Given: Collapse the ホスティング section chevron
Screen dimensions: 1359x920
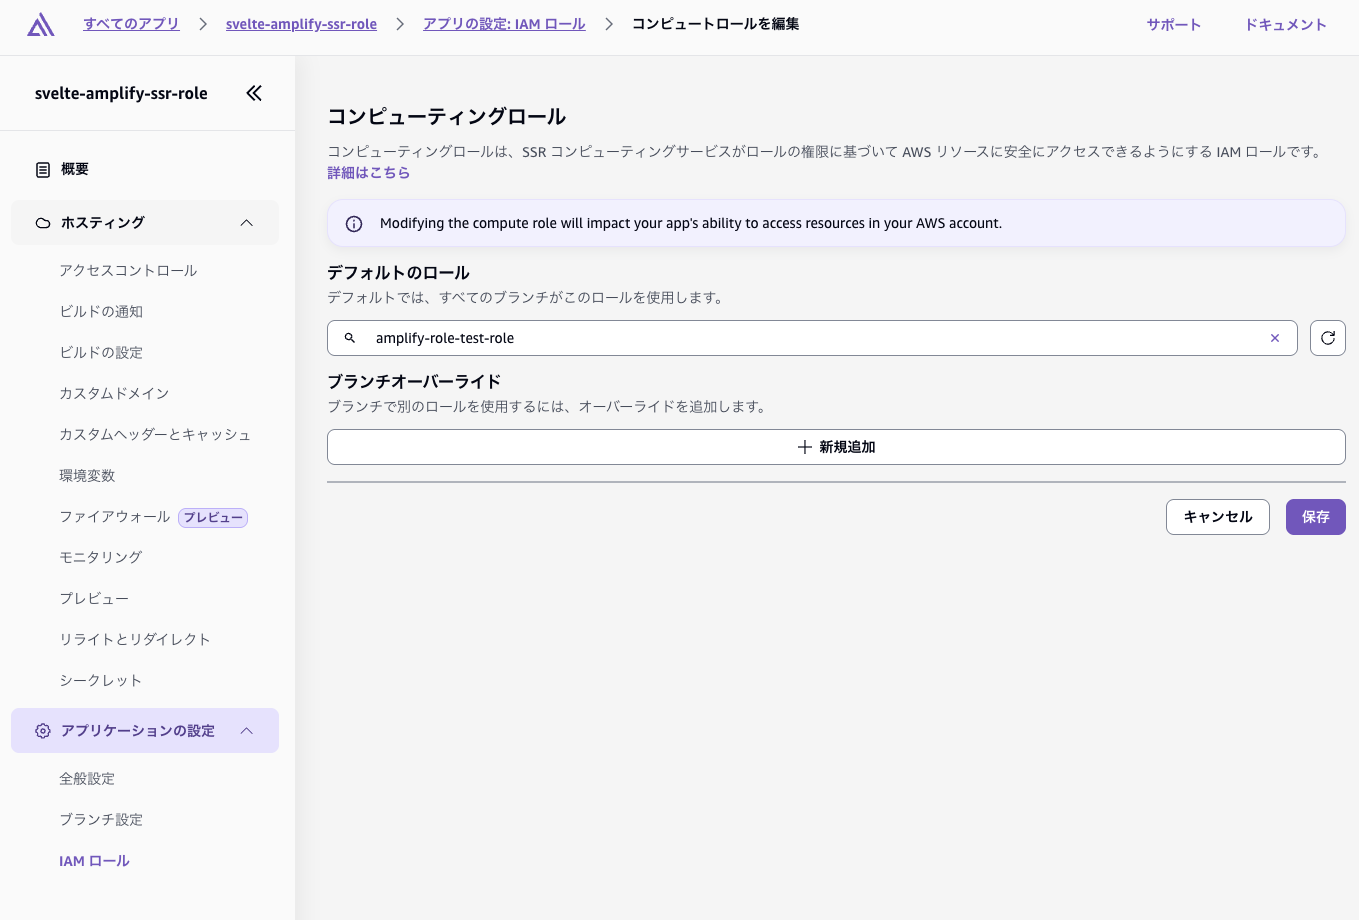Looking at the screenshot, I should [247, 222].
